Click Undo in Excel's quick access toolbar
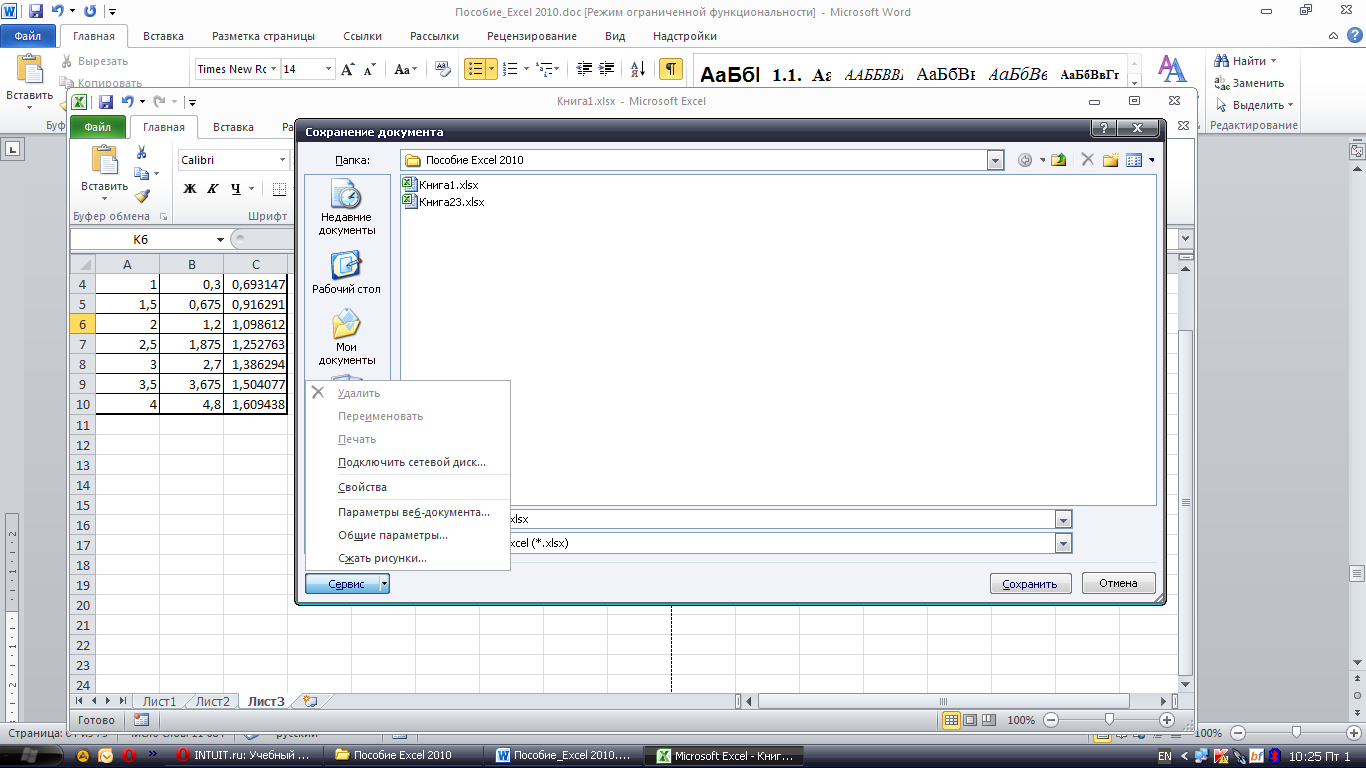 tap(127, 101)
